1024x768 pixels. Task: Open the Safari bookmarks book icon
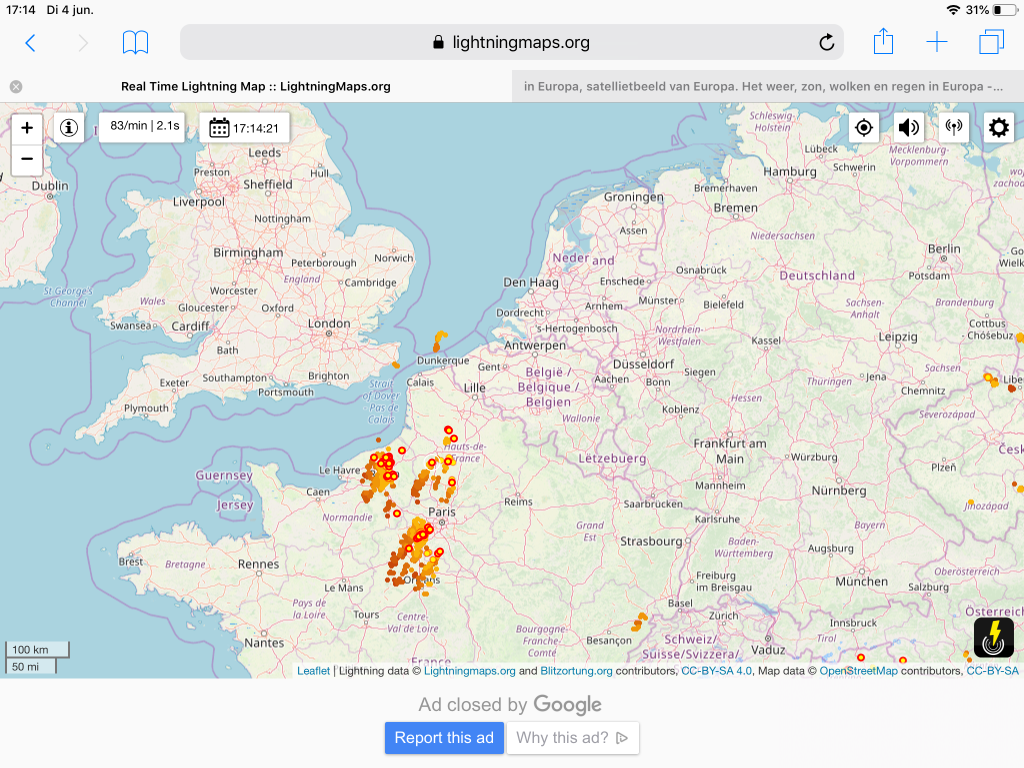point(135,43)
